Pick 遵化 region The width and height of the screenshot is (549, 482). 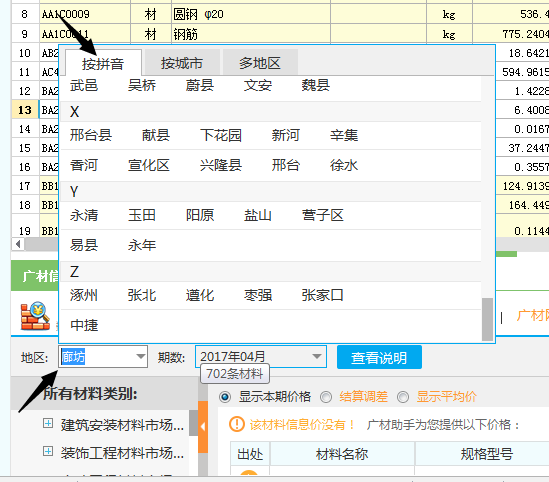[x=200, y=295]
